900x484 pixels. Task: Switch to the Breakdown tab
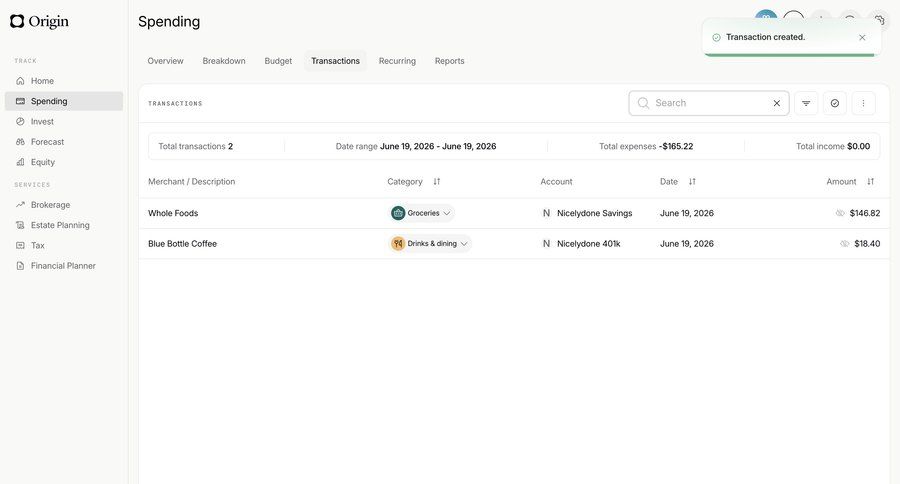point(224,61)
